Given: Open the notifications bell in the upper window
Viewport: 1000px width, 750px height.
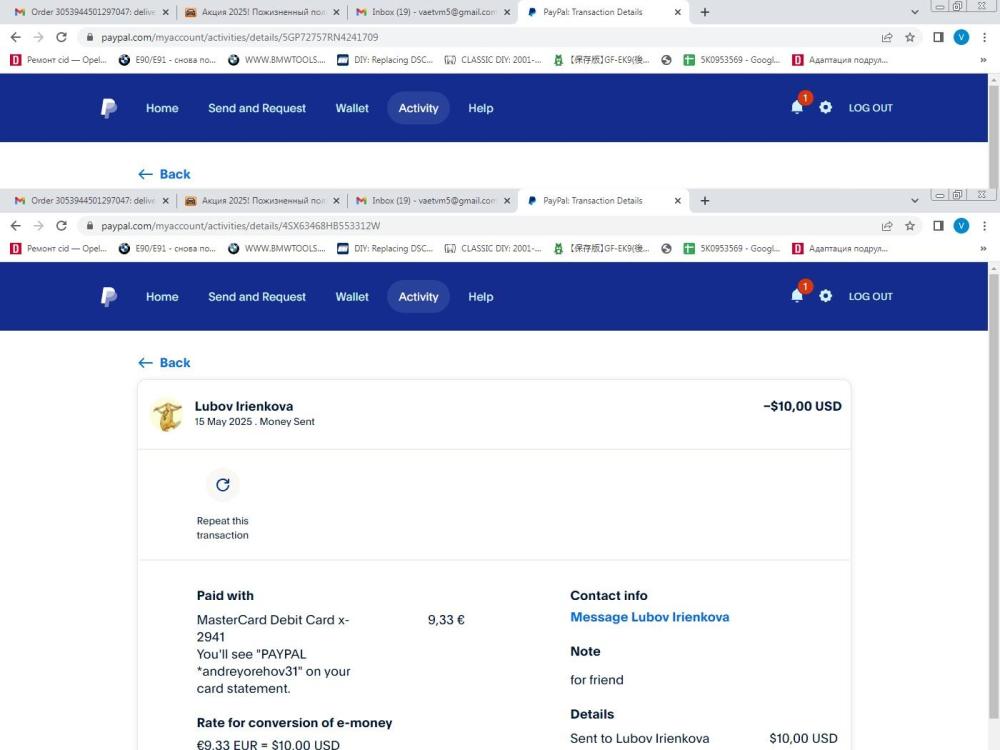Looking at the screenshot, I should click(797, 107).
